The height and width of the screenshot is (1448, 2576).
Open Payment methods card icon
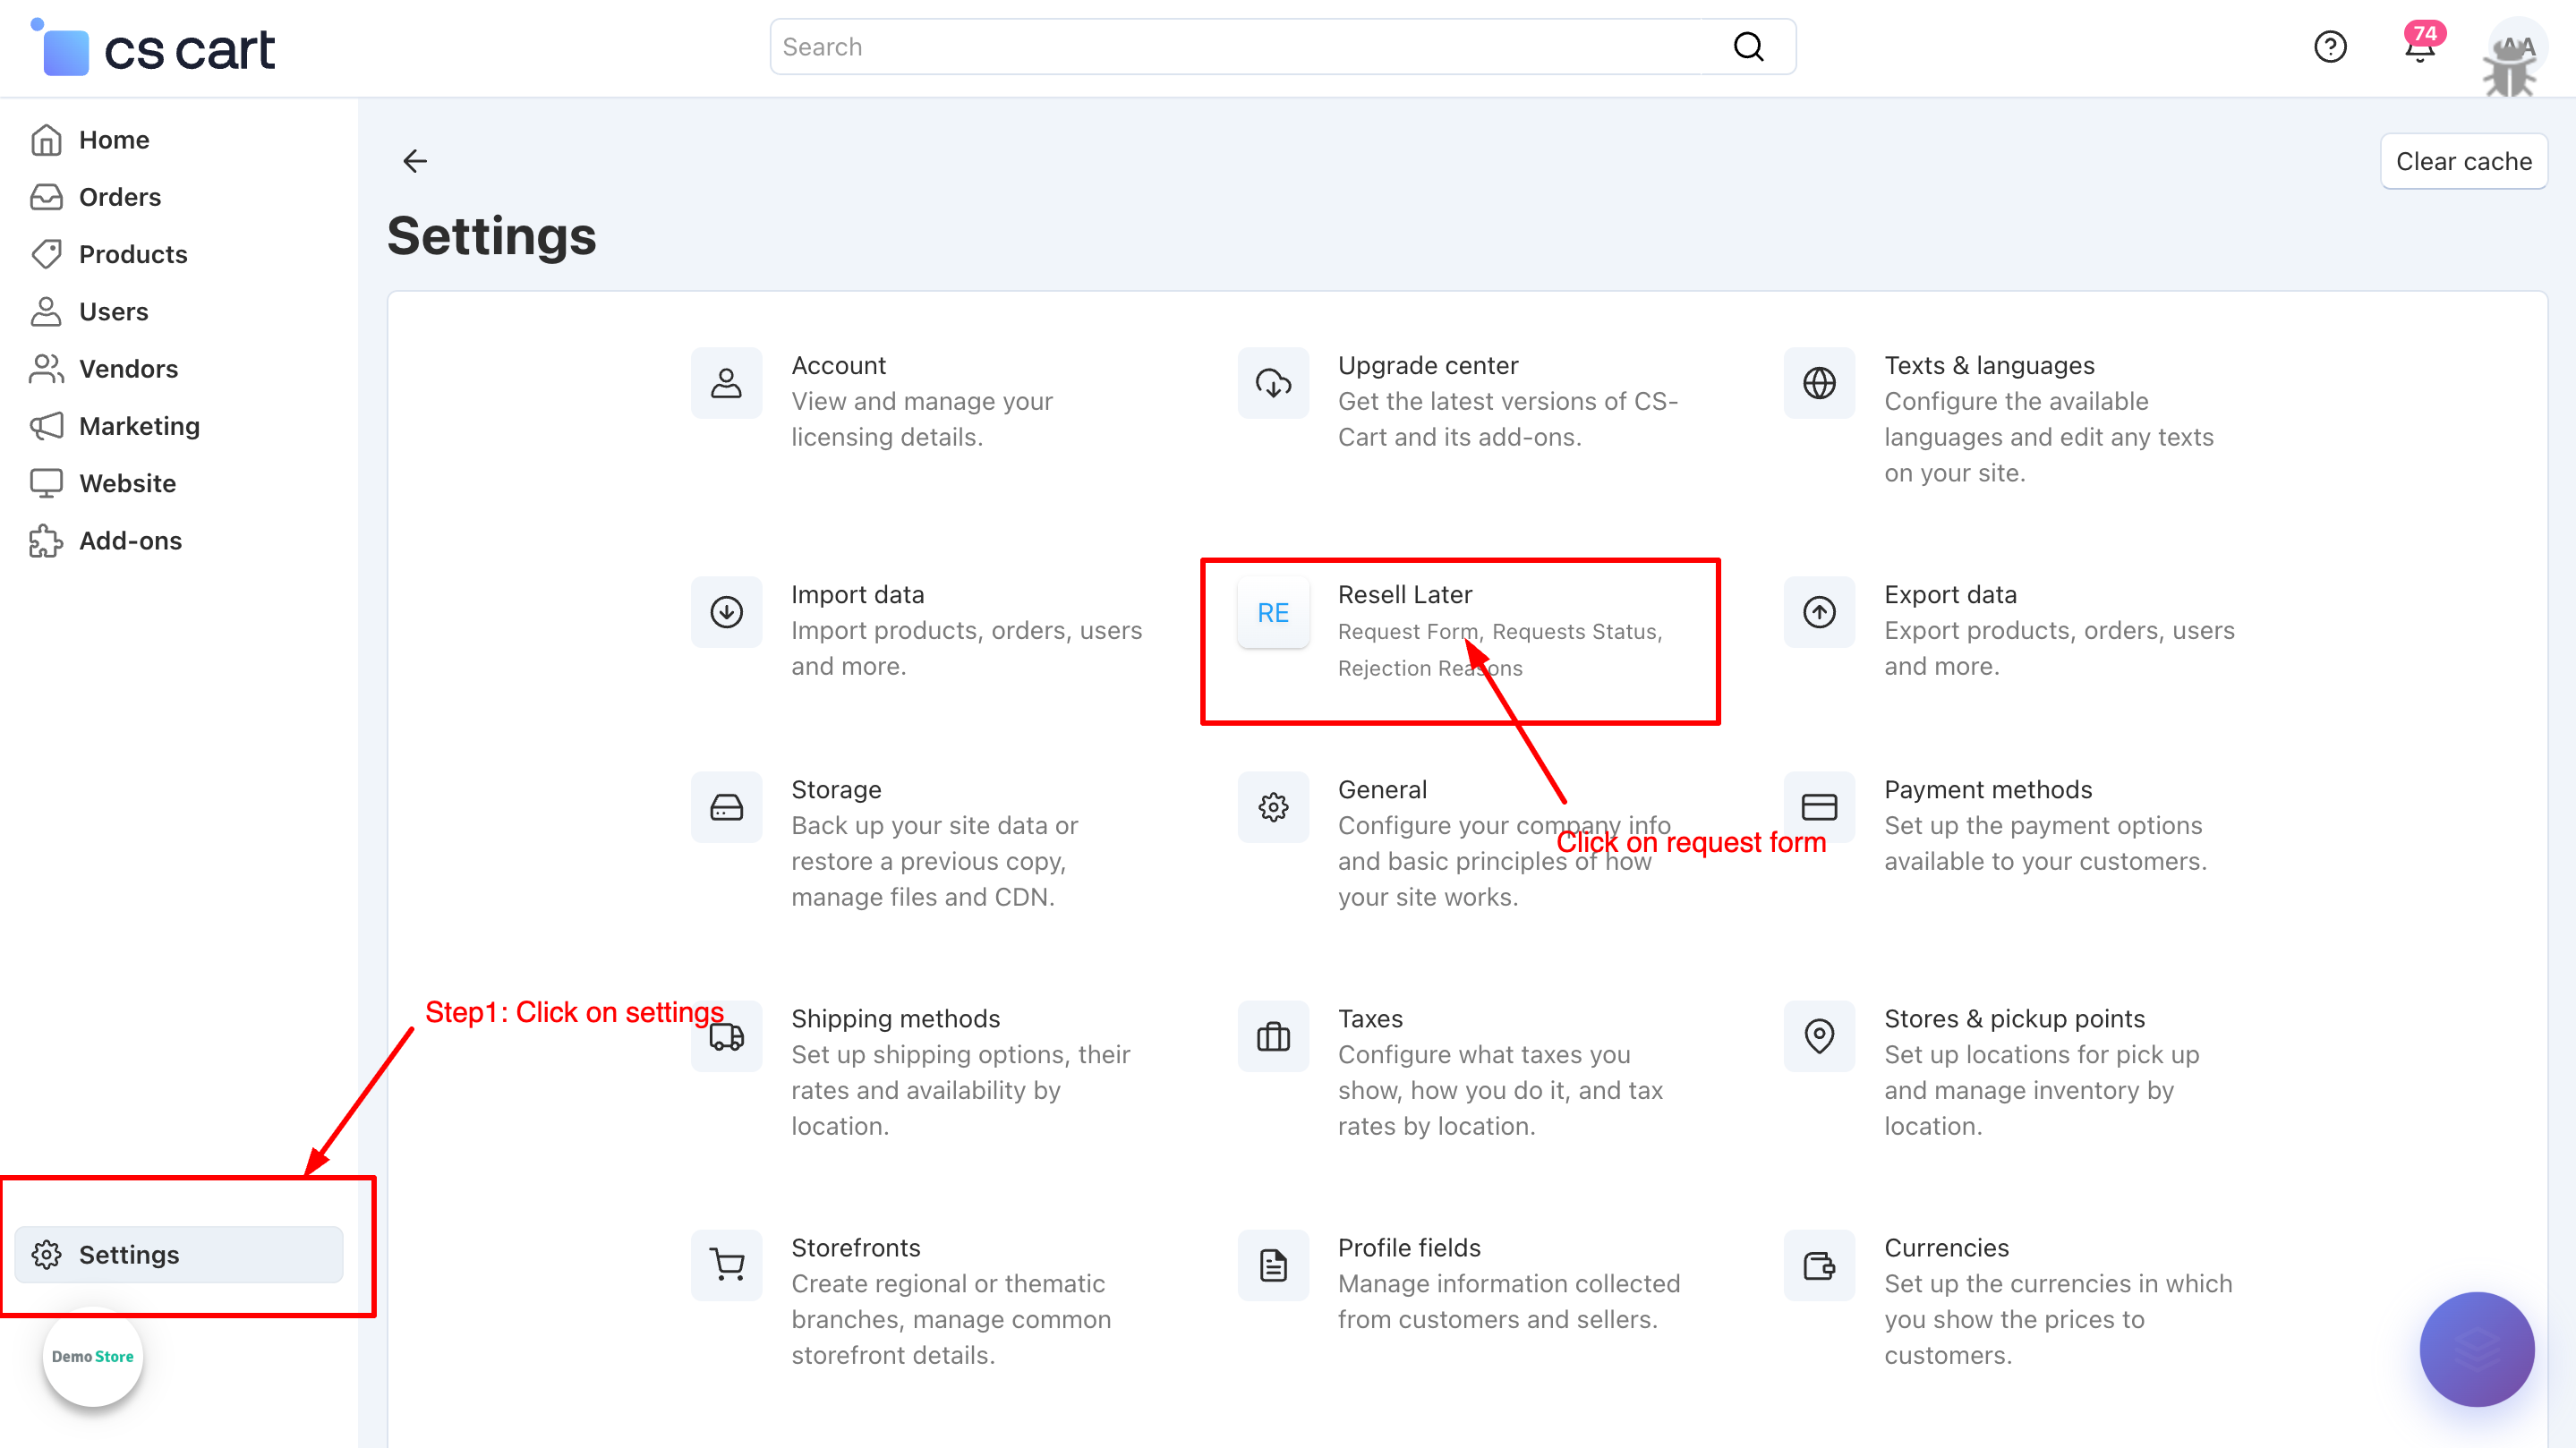point(1818,807)
